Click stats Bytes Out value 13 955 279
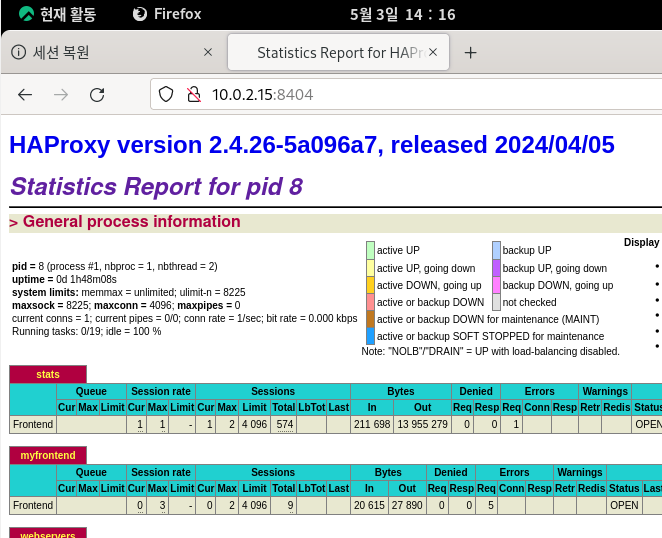The image size is (662, 538). tap(422, 424)
